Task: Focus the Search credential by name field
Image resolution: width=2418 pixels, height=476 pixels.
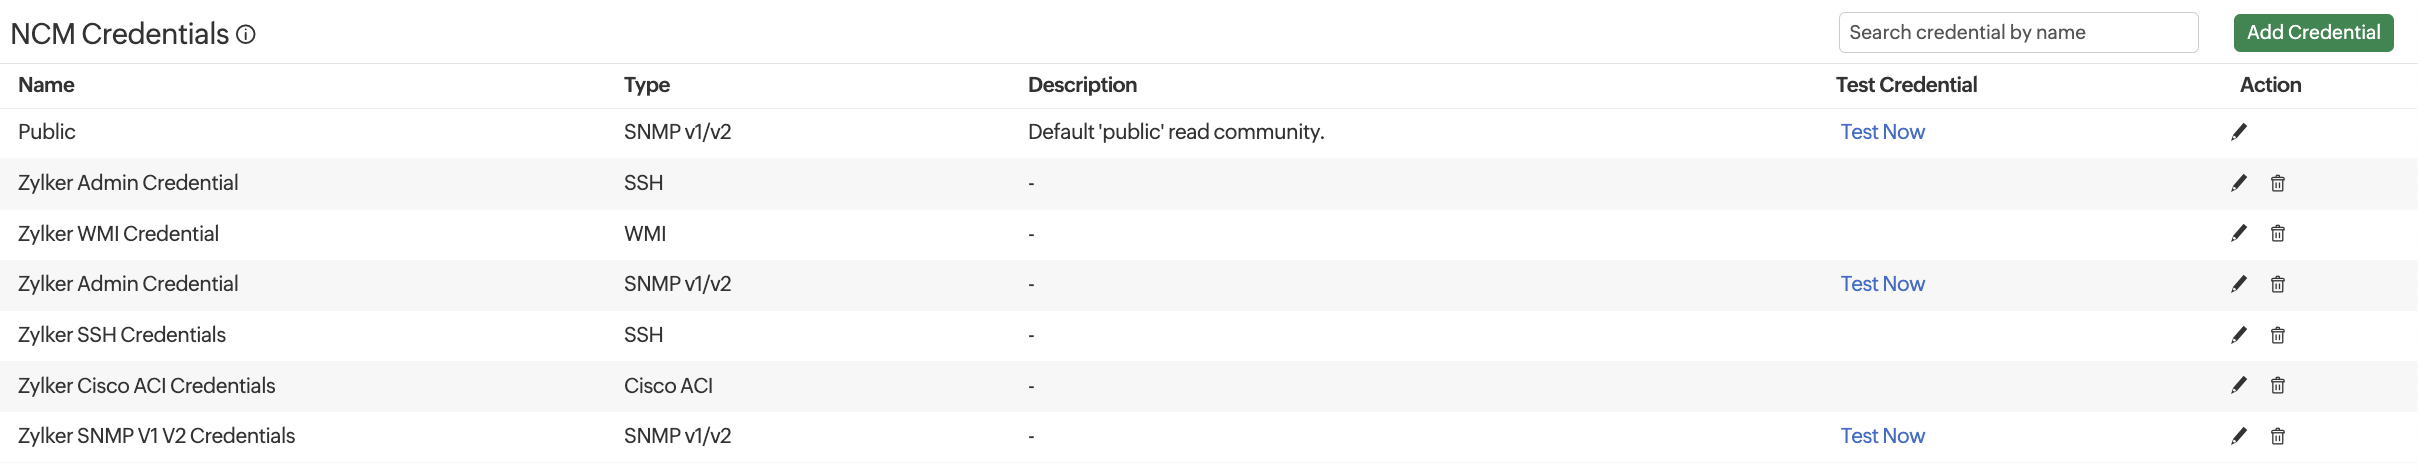Action: tap(2017, 33)
